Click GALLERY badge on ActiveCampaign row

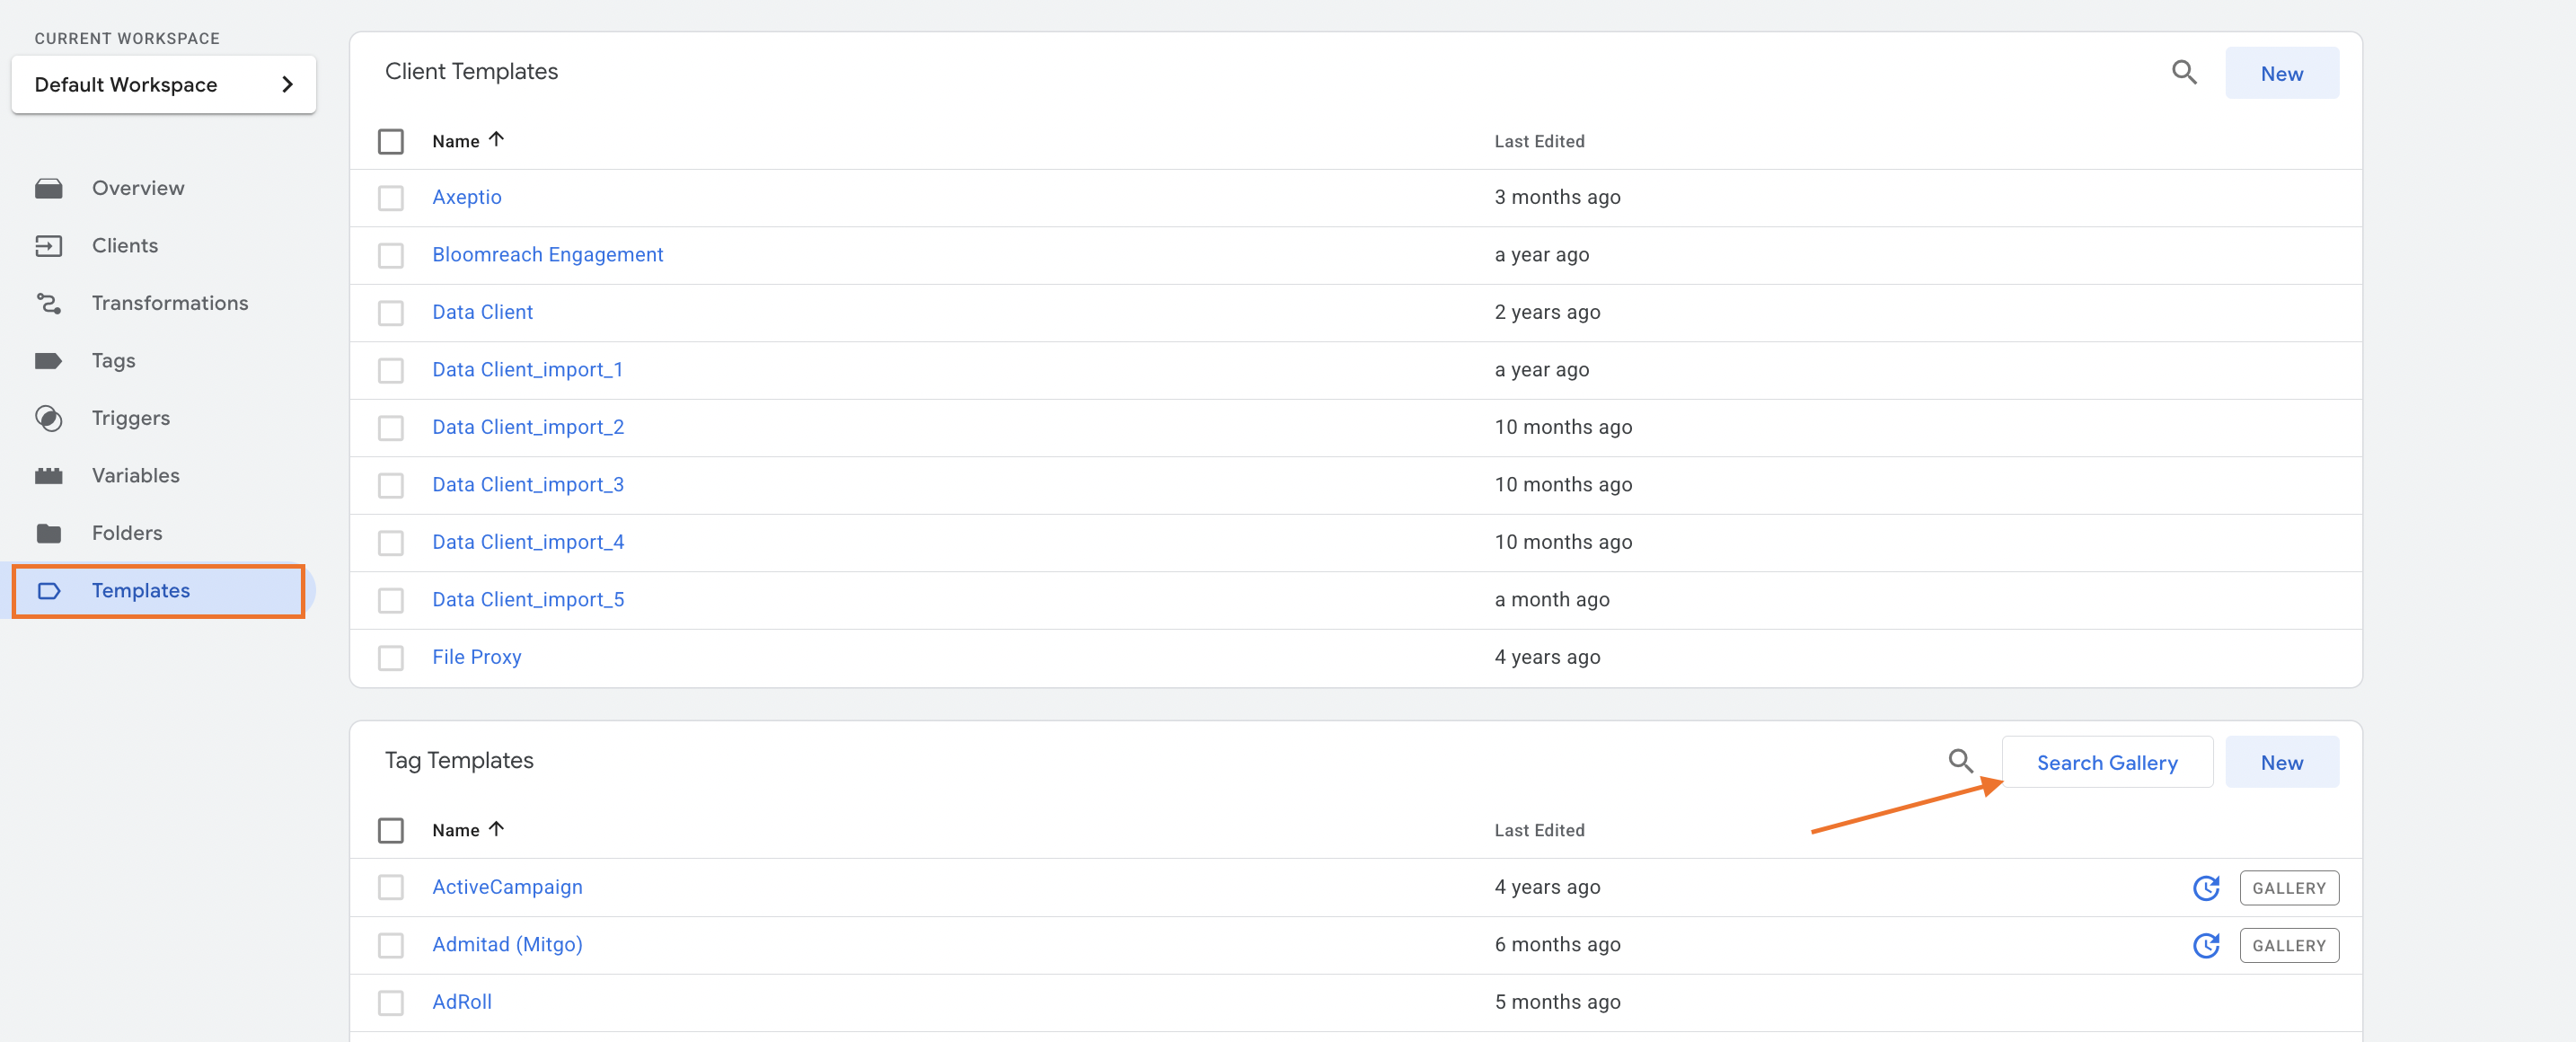[x=2288, y=888]
